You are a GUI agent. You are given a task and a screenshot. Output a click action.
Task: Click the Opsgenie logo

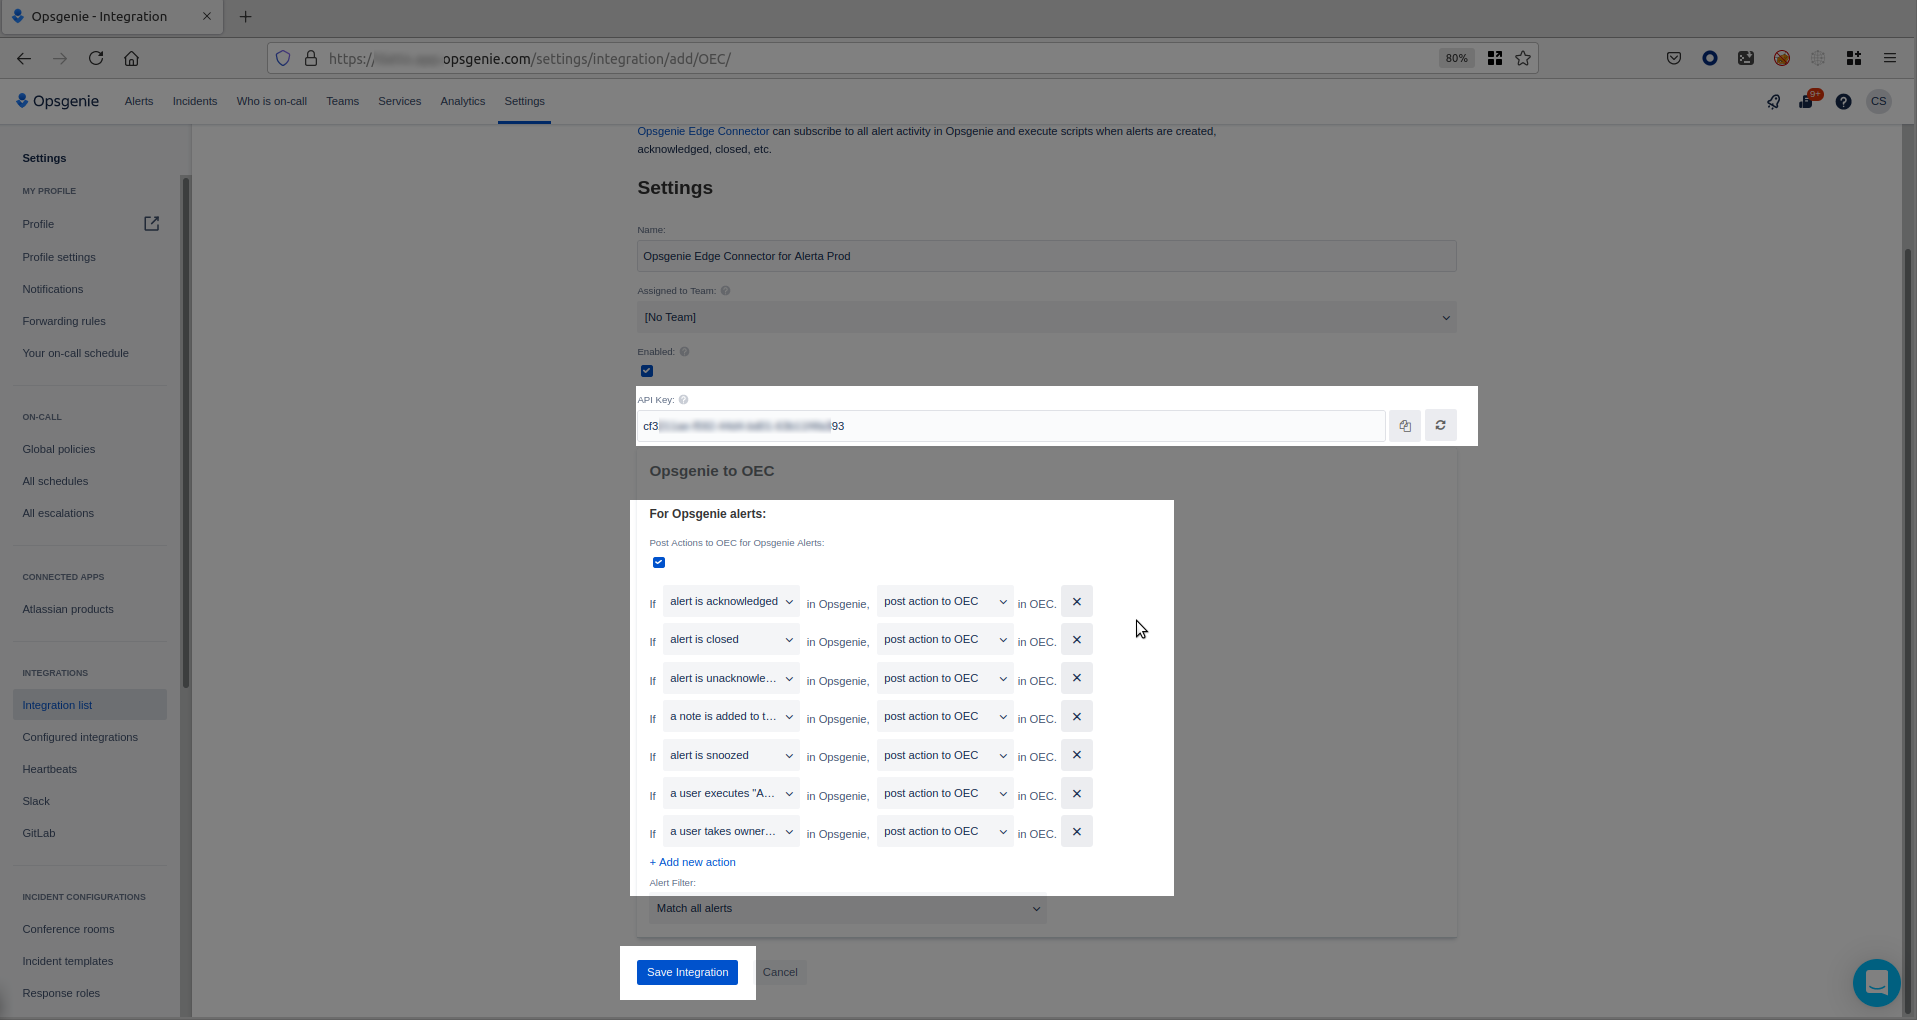[x=57, y=101]
